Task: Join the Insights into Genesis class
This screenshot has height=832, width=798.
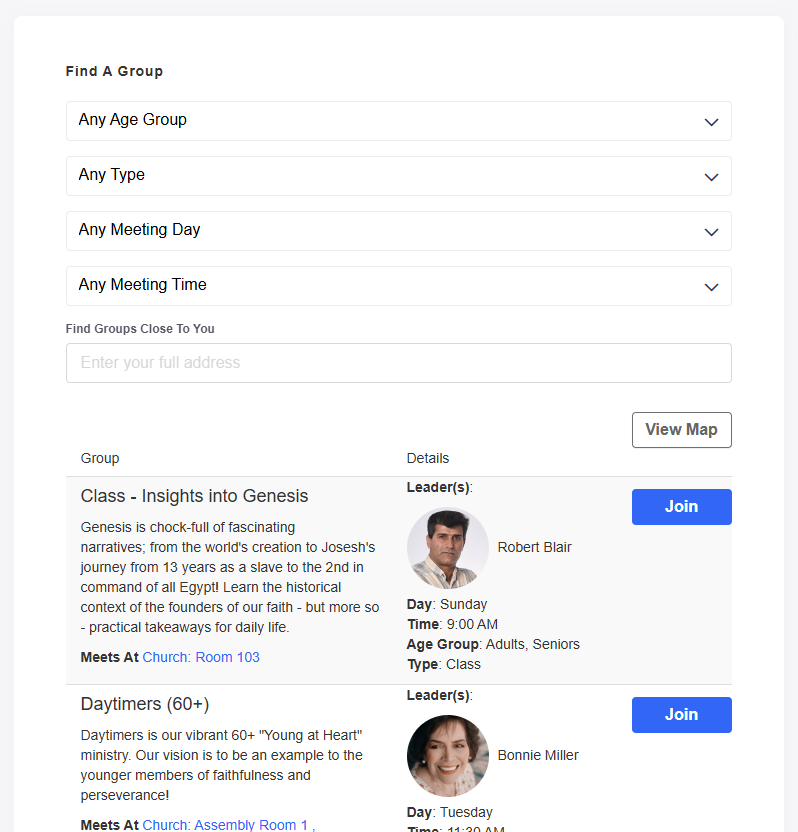Action: point(681,507)
